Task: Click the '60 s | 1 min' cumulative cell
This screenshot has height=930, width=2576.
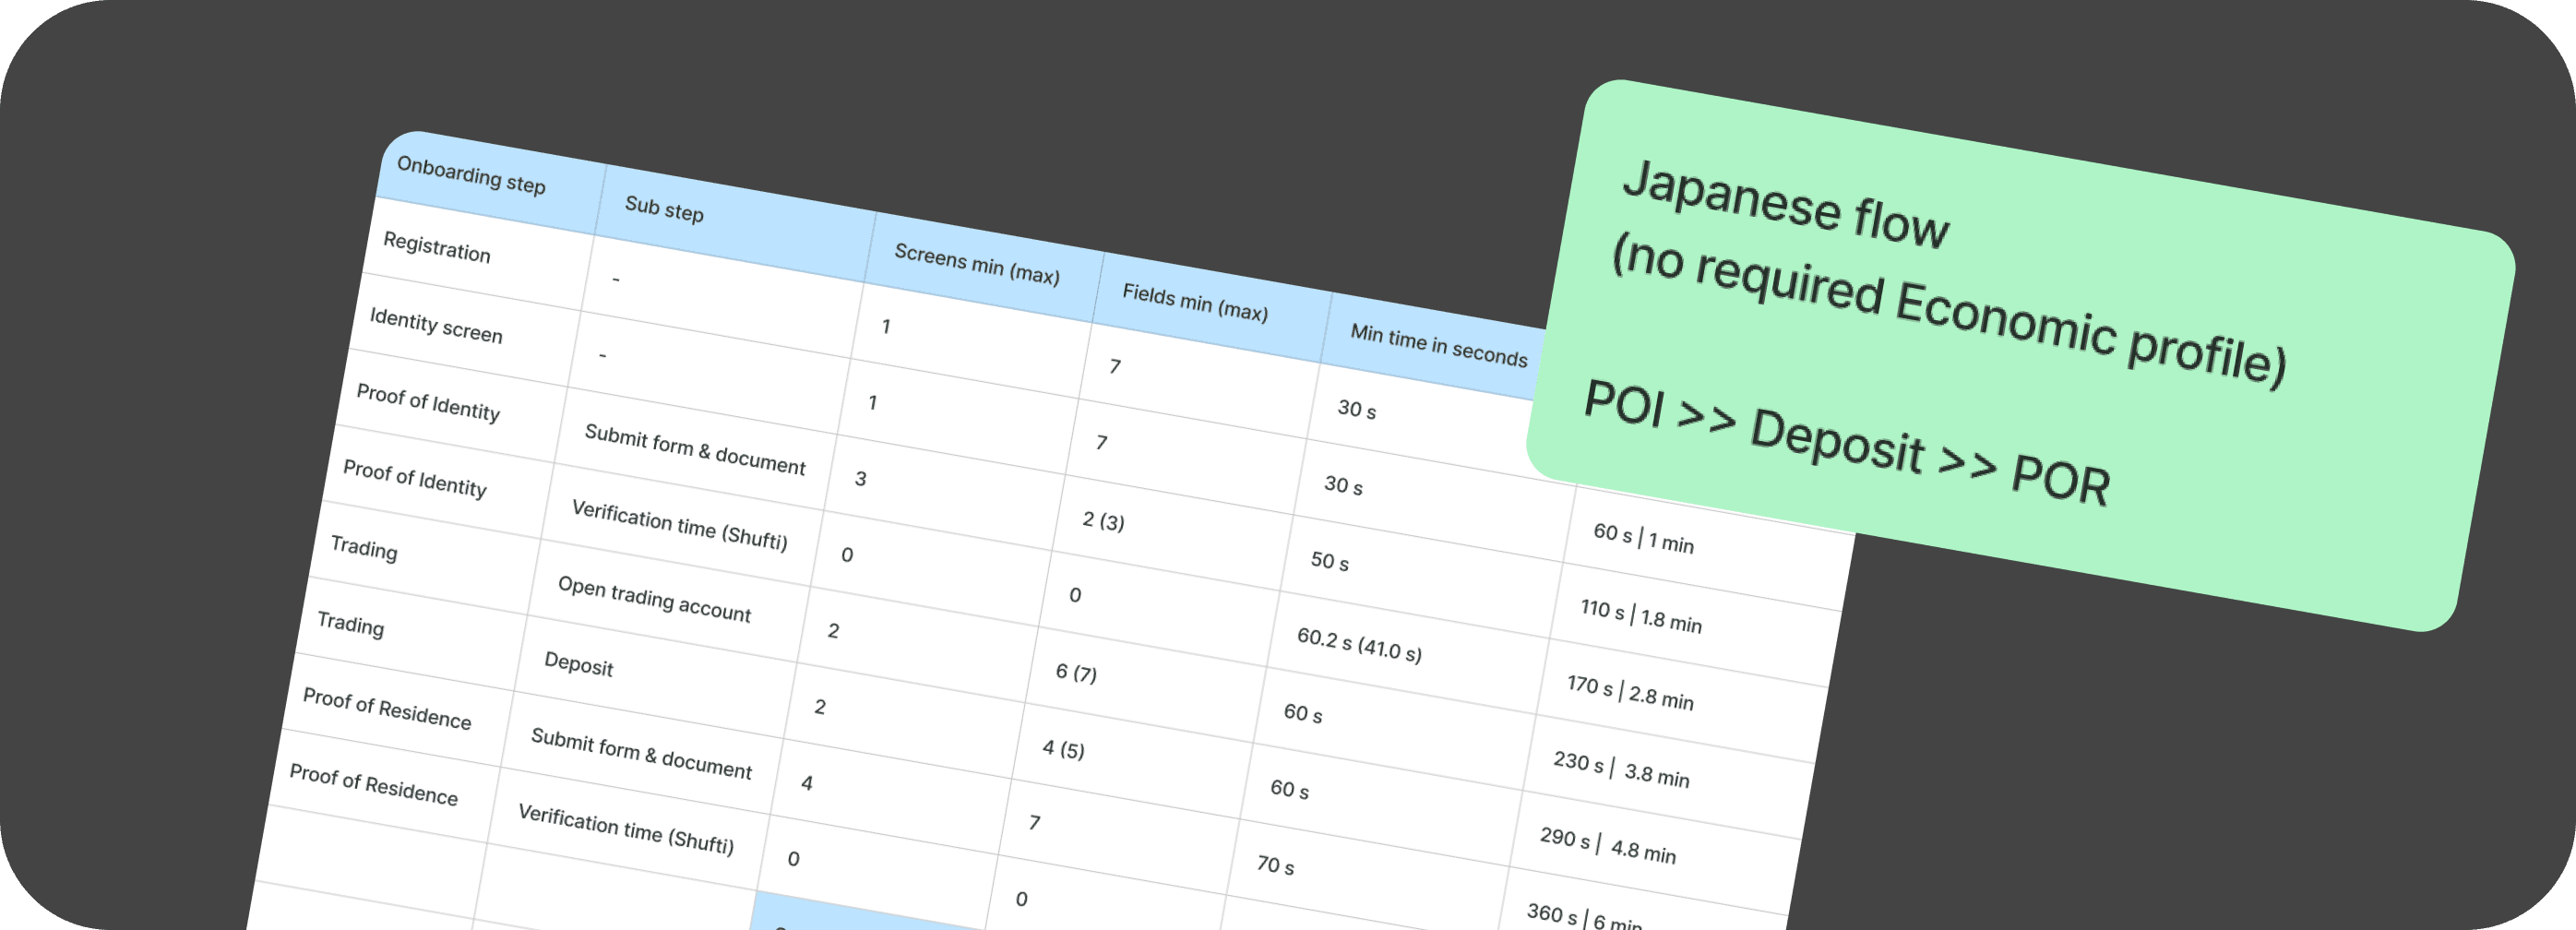Action: (x=1644, y=538)
